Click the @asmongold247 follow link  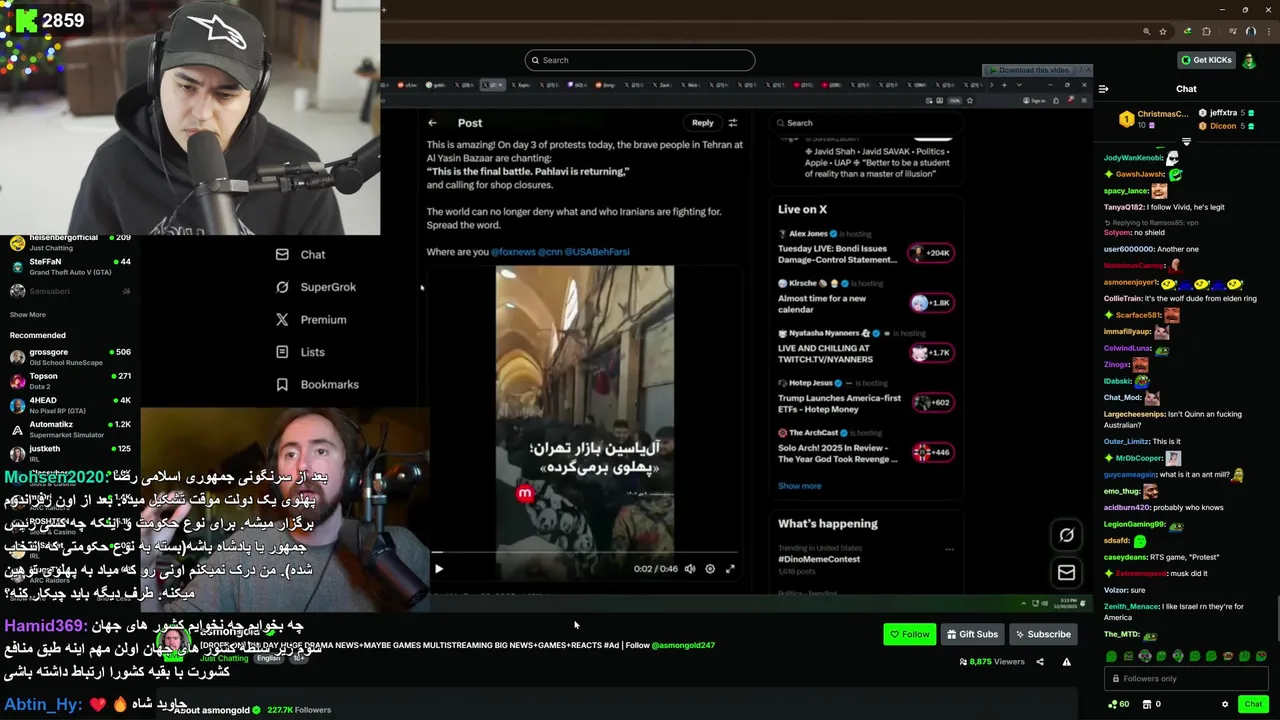point(683,646)
